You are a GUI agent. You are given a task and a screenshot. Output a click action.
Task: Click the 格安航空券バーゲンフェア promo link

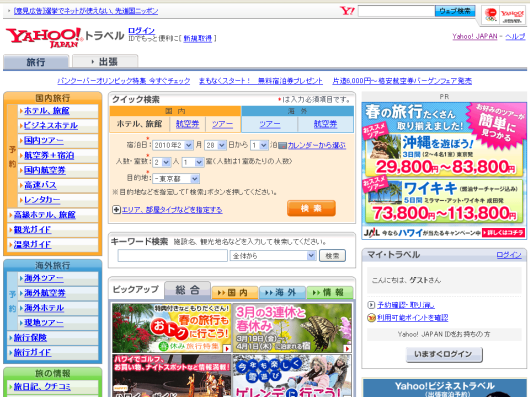(x=402, y=81)
